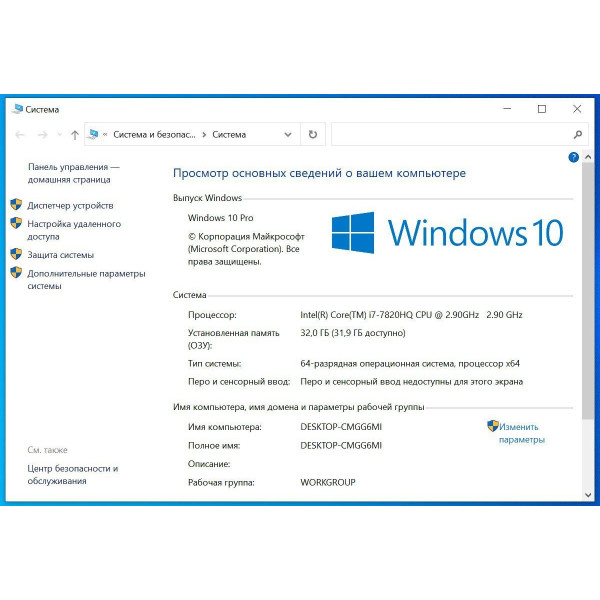Viewport: 600px width, 600px height.
Task: Click the Windows 10 logo image
Action: click(447, 233)
